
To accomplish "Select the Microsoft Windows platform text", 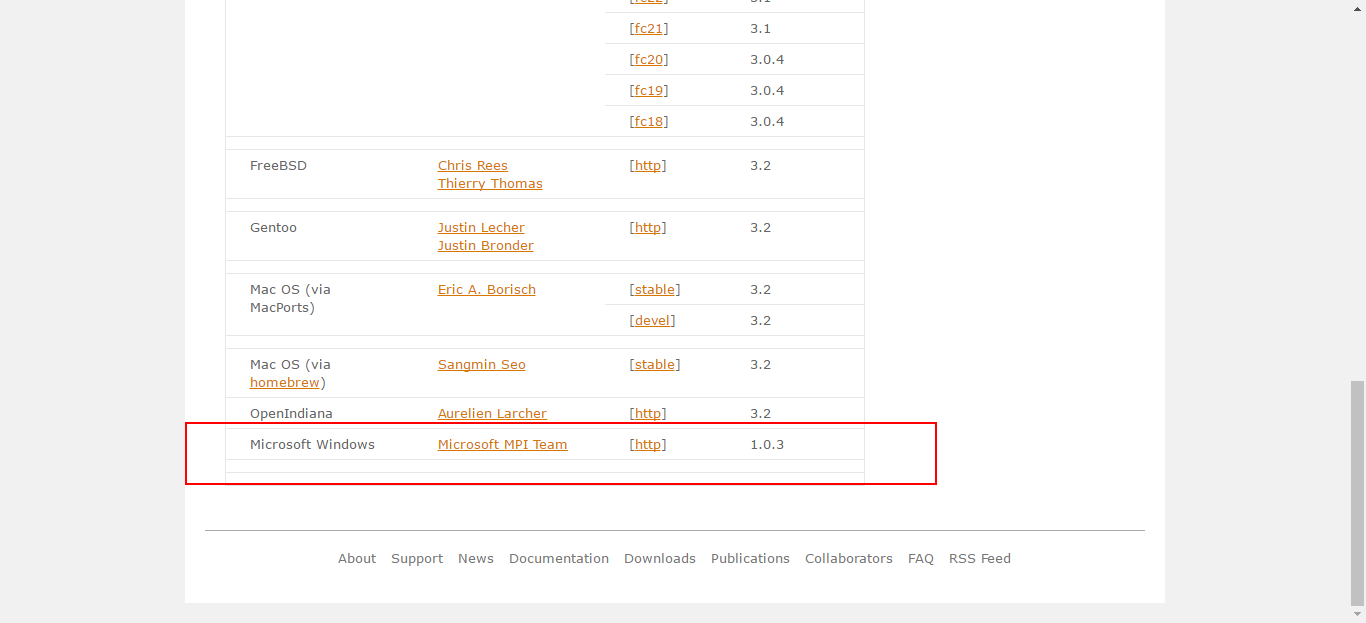I will pyautogui.click(x=312, y=444).
